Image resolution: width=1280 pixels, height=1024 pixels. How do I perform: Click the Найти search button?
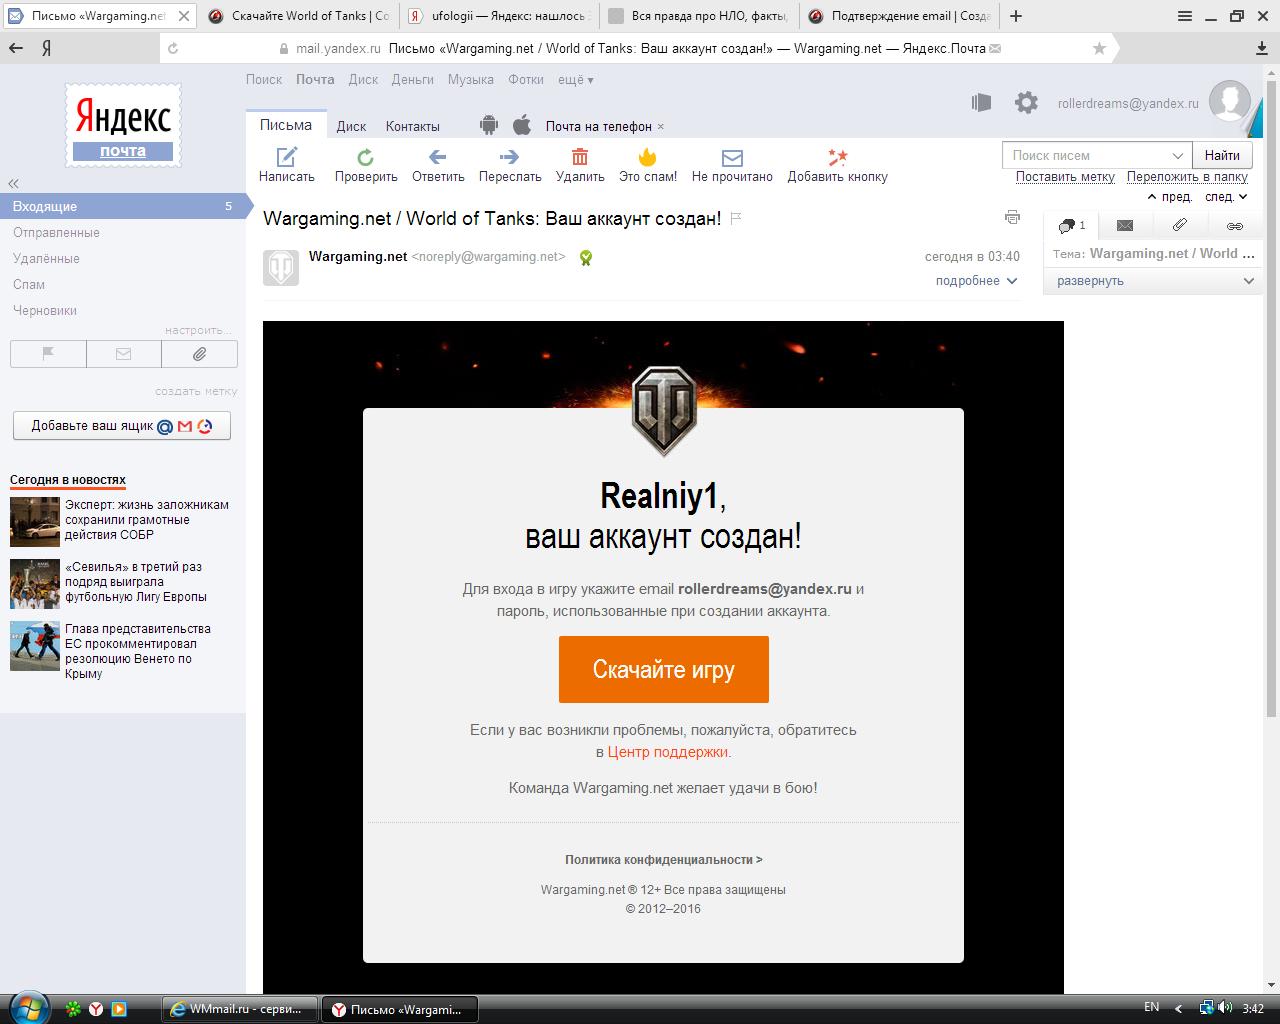pos(1222,155)
